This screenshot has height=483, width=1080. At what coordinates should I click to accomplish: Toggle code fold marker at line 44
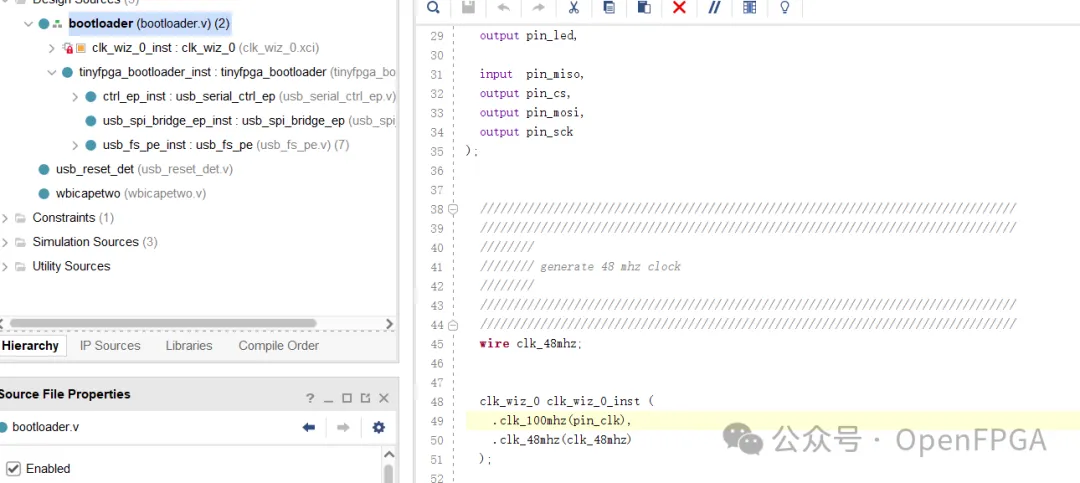[x=453, y=325]
